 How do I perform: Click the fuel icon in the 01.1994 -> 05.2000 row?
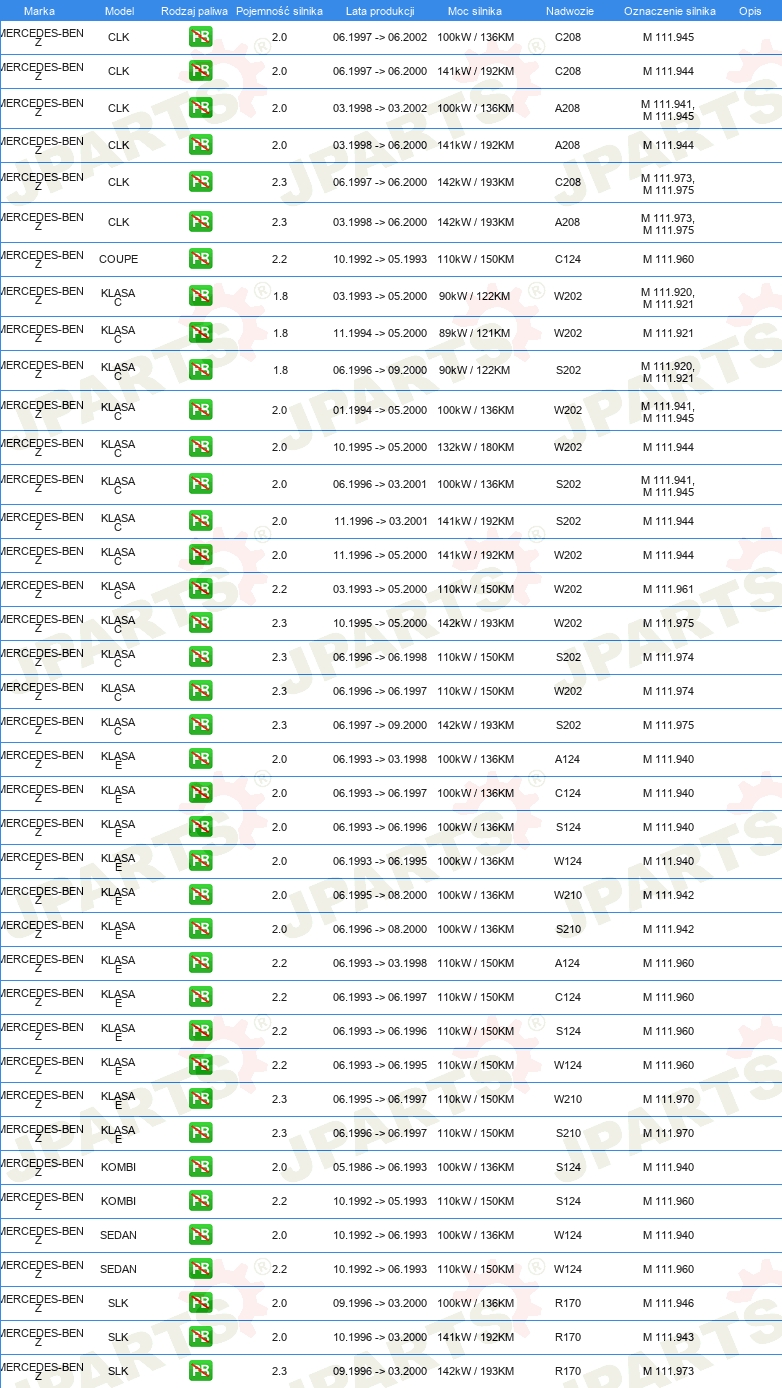click(x=200, y=410)
